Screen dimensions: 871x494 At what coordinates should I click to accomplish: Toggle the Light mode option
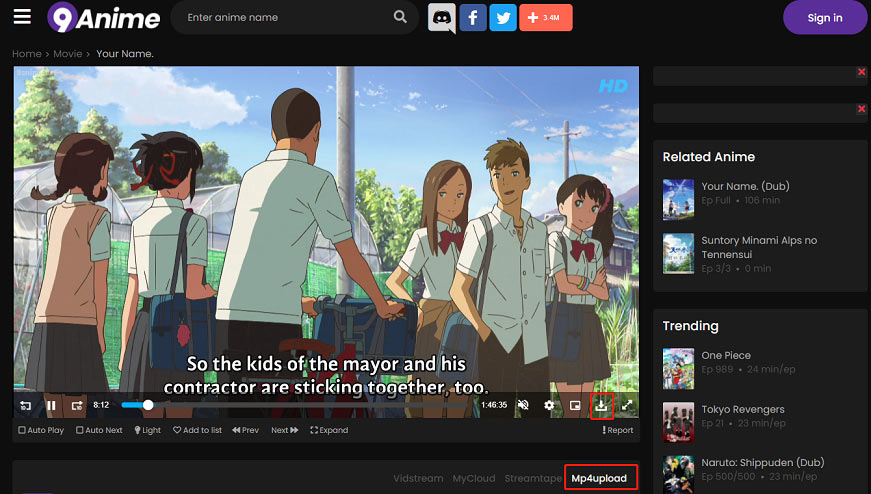[147, 430]
